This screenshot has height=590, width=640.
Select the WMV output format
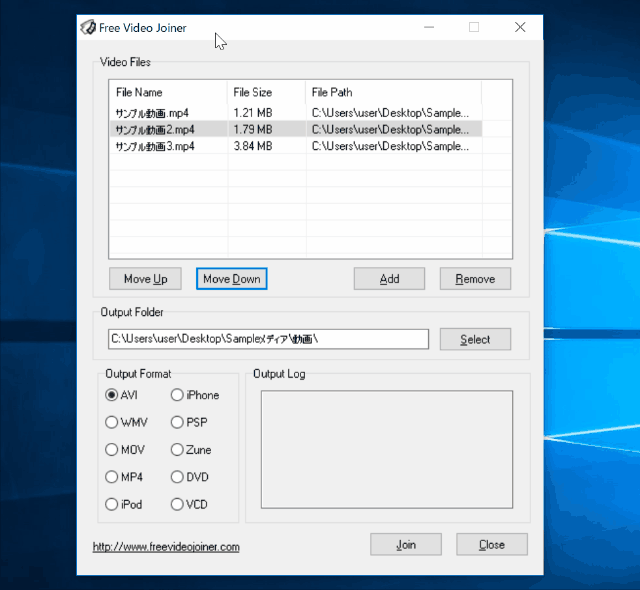(x=126, y=422)
